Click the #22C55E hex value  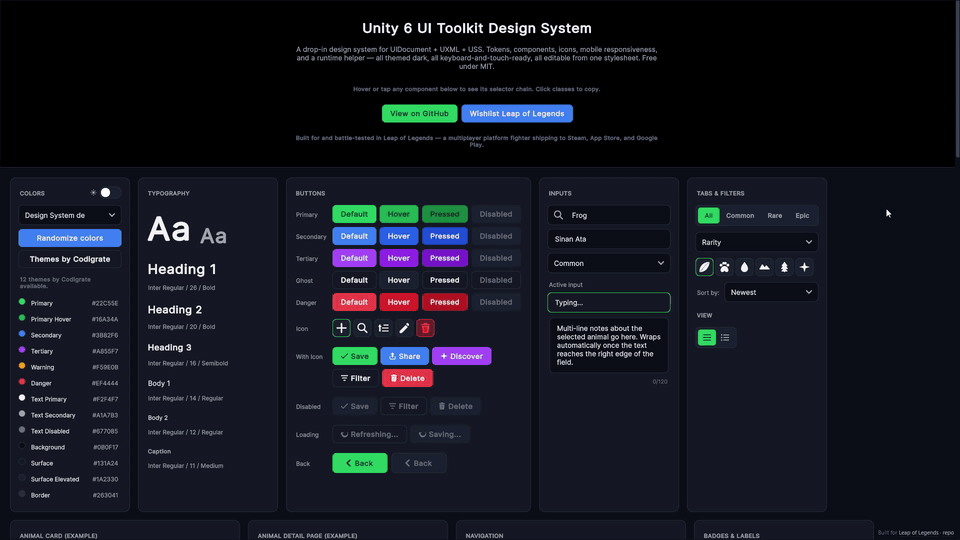click(x=105, y=303)
